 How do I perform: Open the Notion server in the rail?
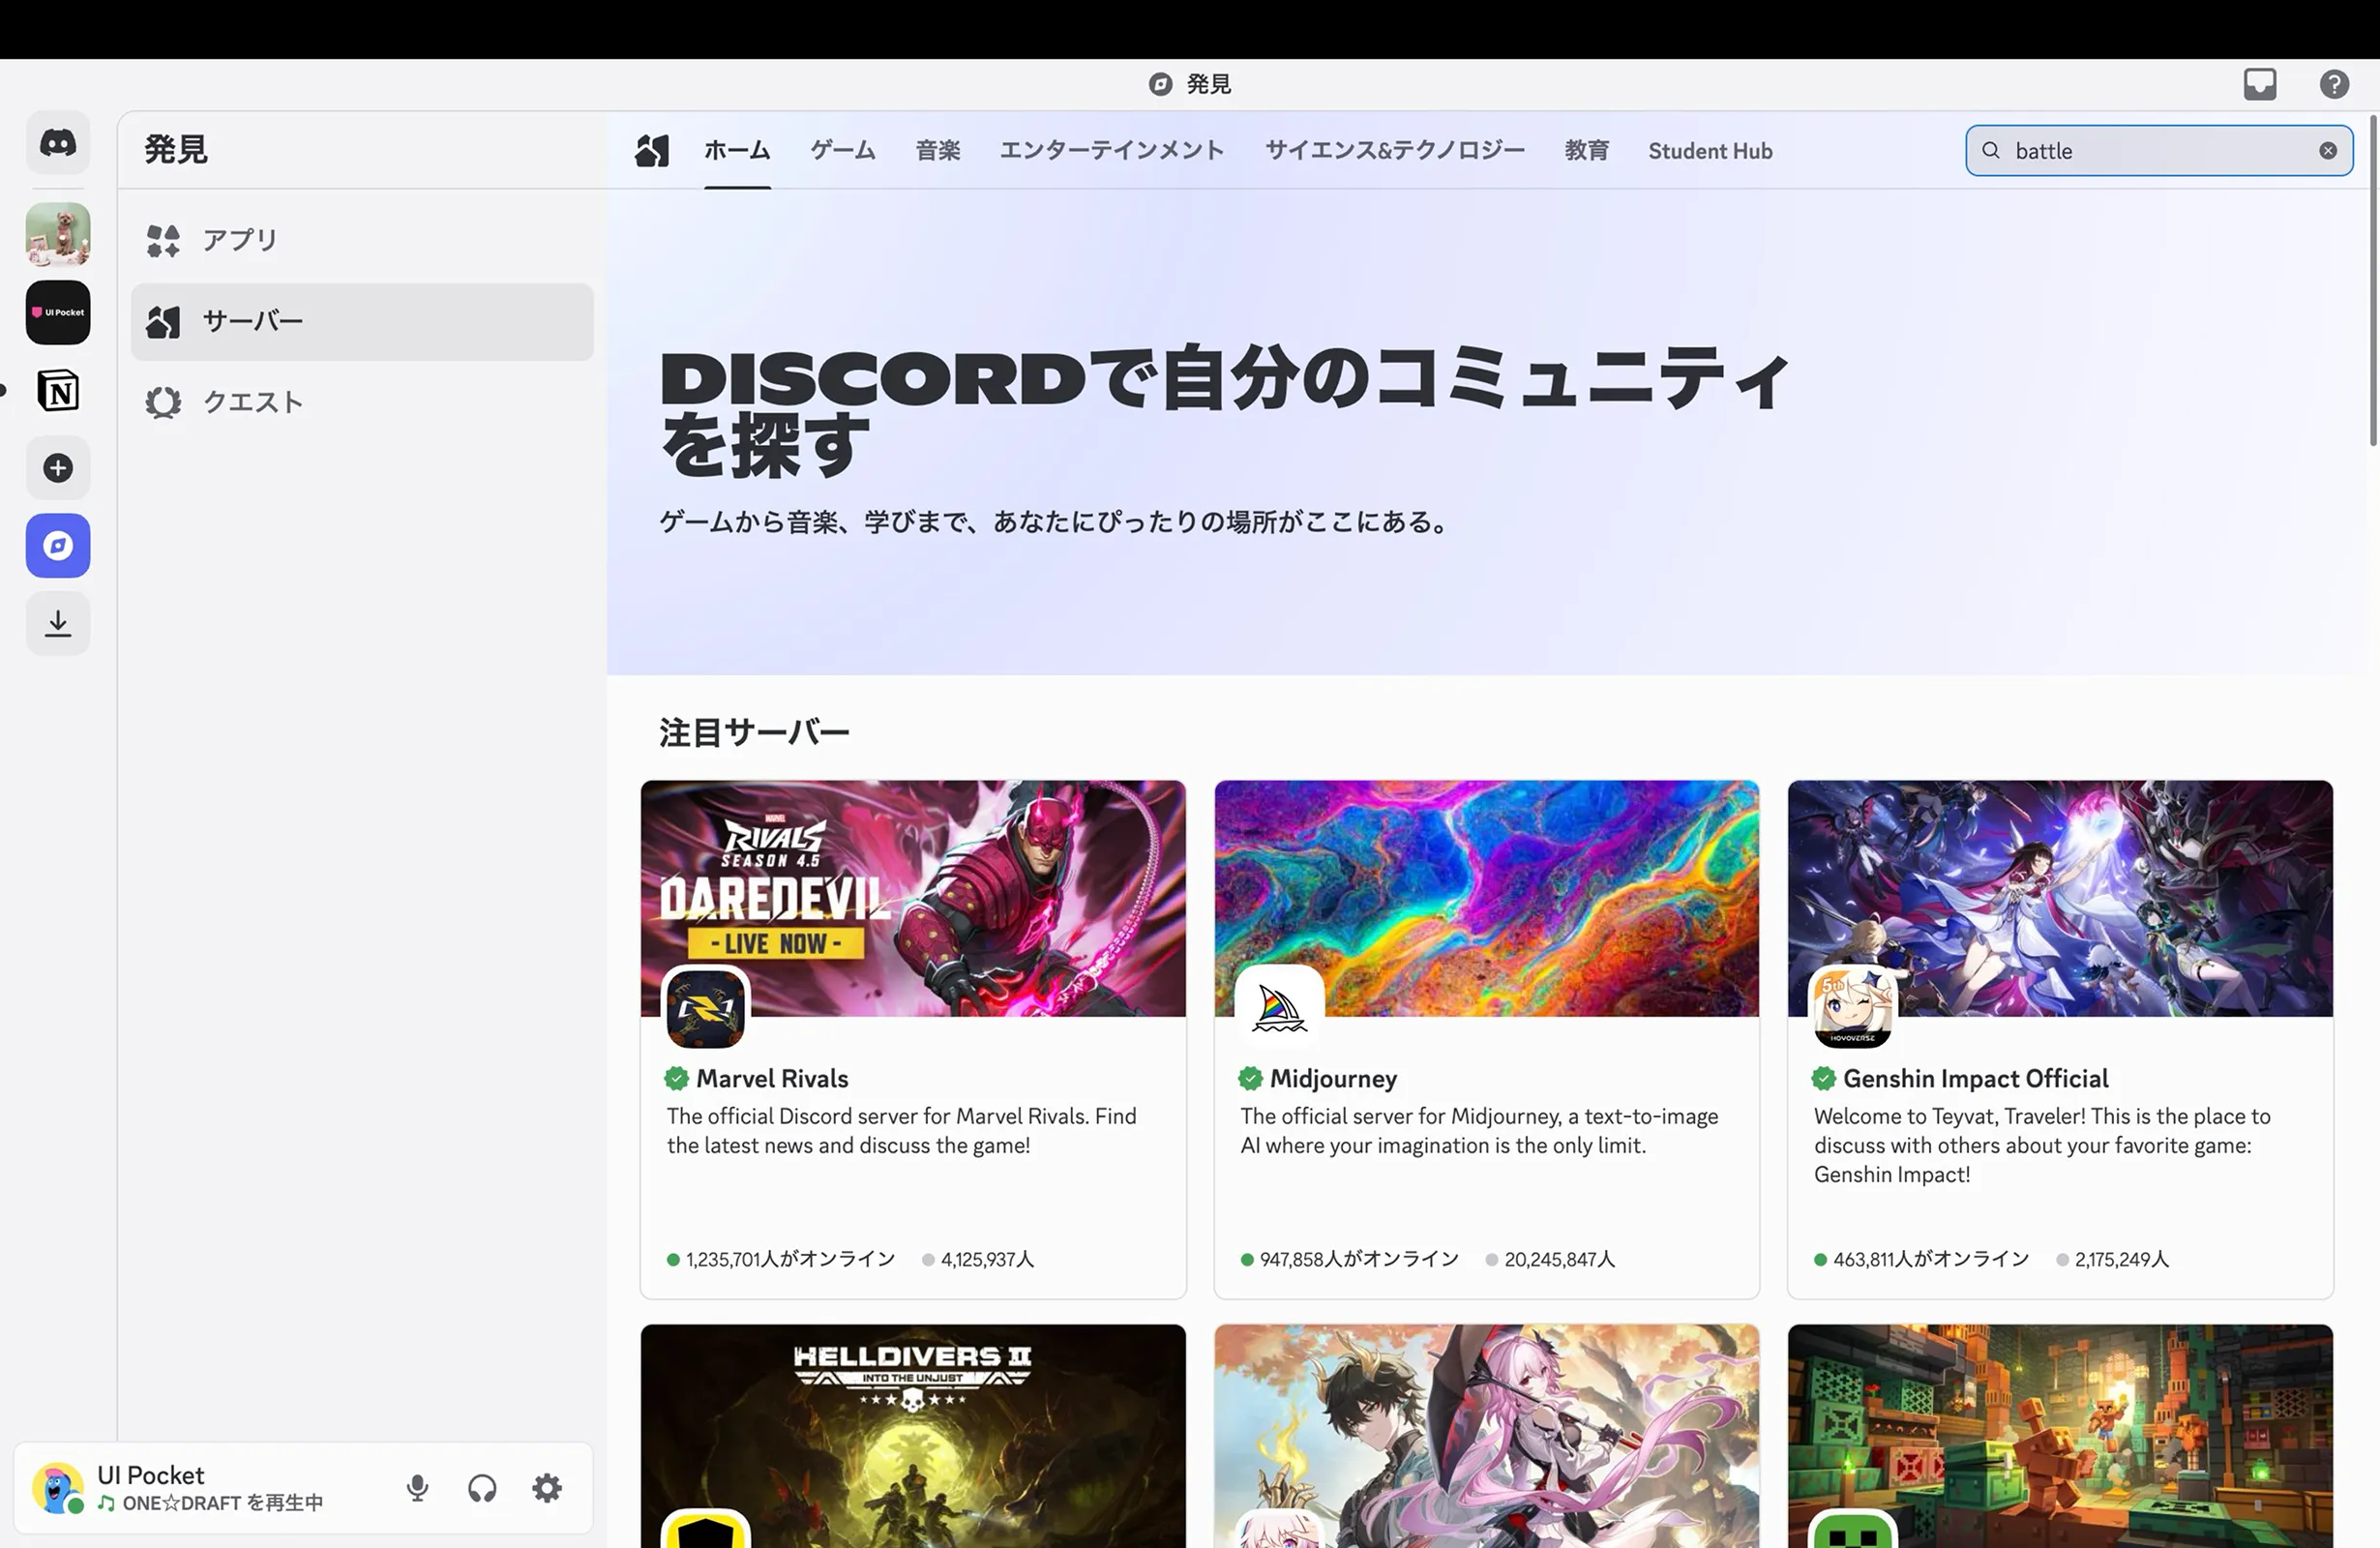click(57, 390)
